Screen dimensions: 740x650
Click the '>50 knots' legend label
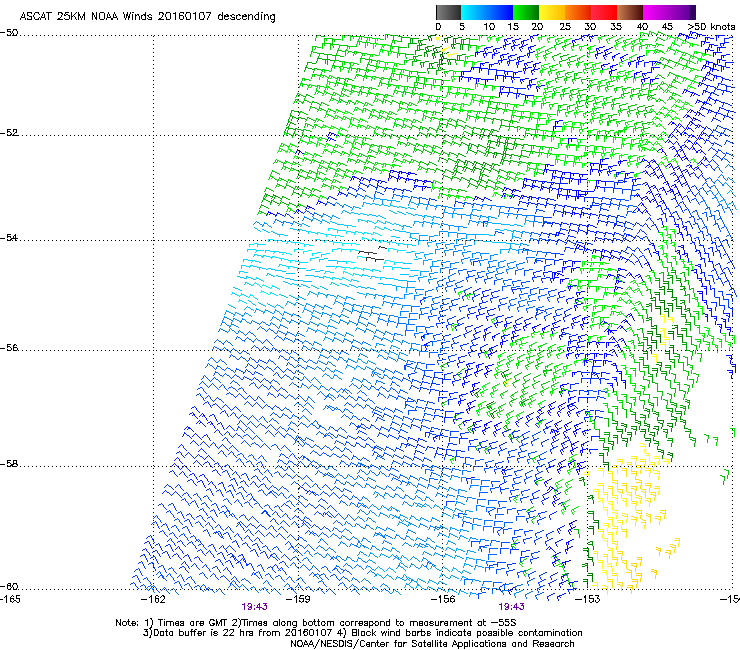point(711,27)
